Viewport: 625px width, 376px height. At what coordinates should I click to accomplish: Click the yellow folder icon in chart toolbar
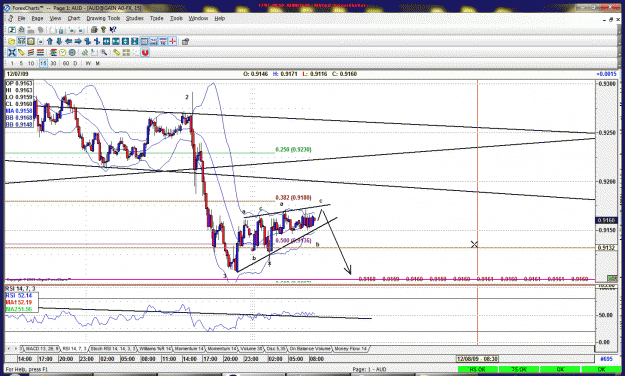12,41
